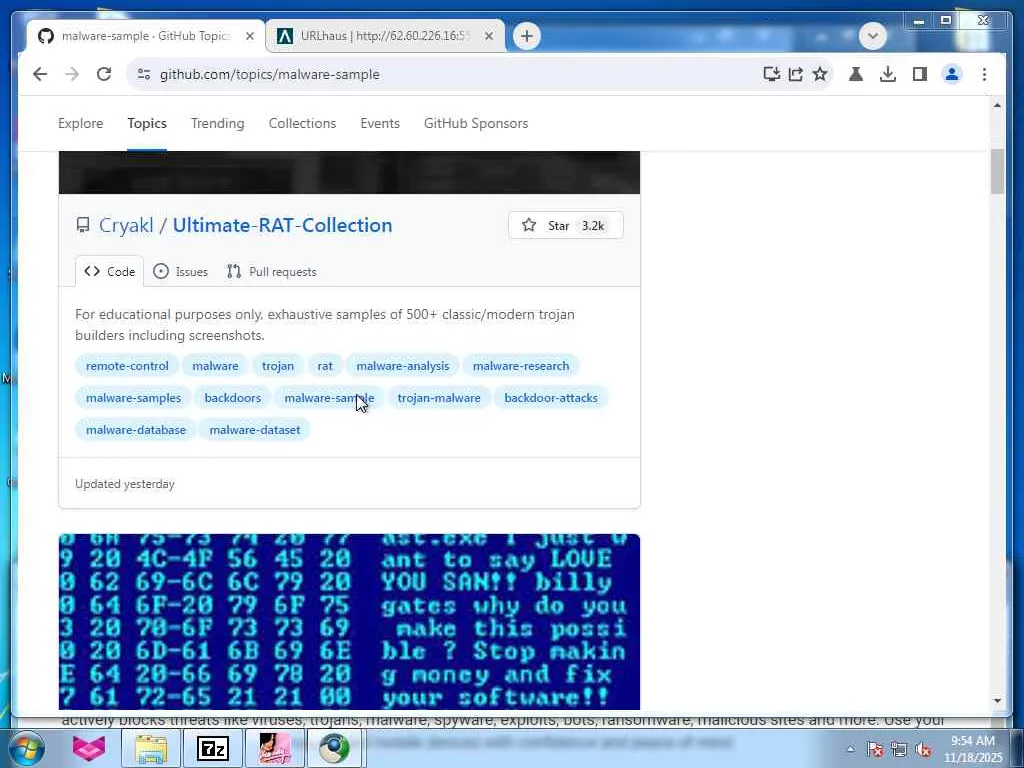Open the Collections navigation item

point(302,123)
